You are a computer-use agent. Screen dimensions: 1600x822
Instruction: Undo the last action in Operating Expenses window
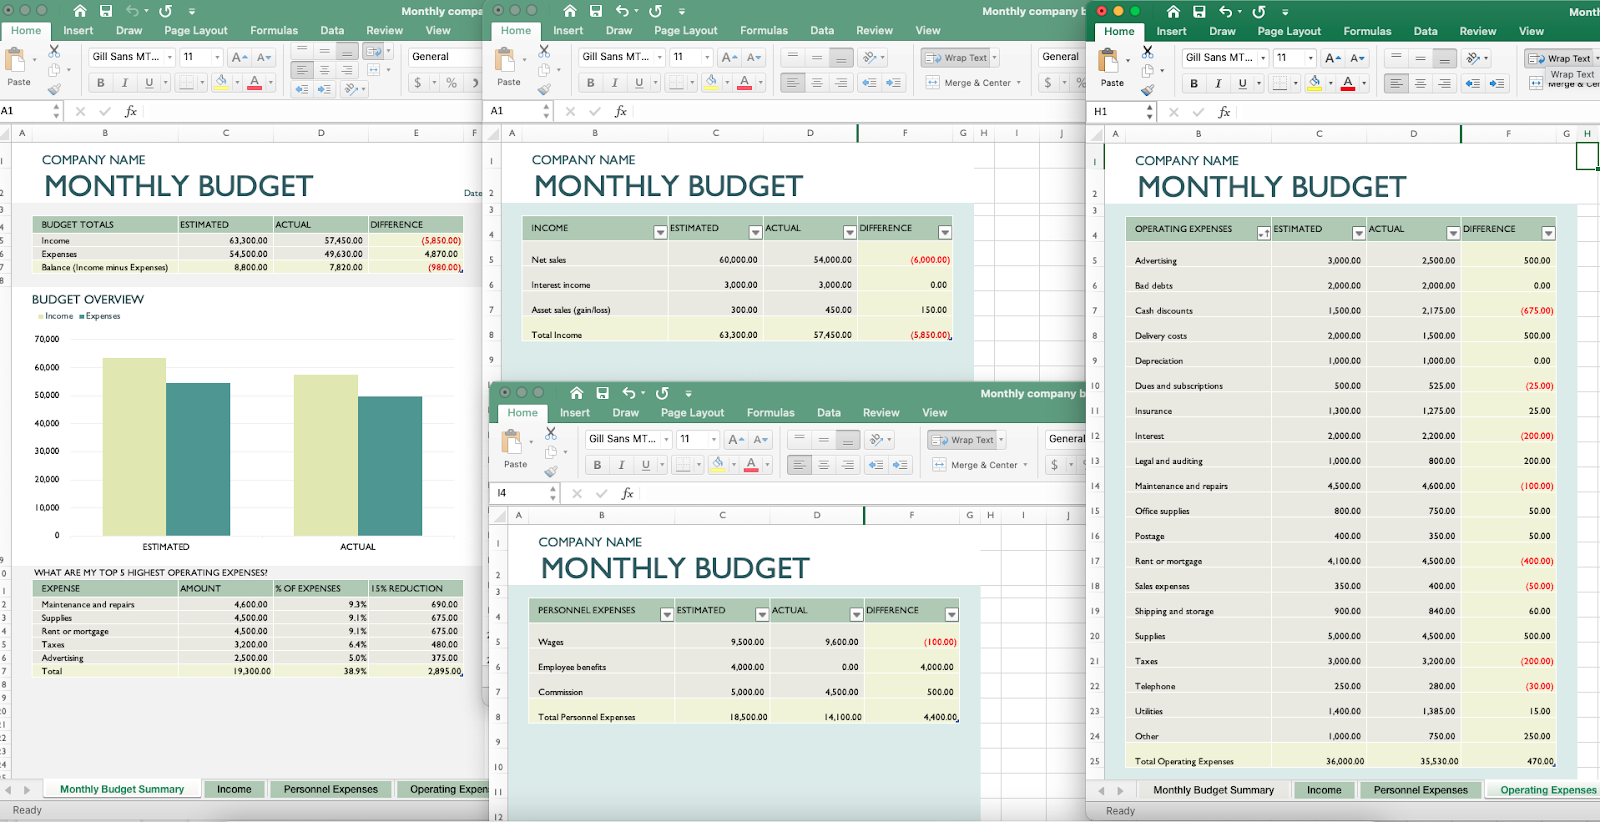point(1226,12)
